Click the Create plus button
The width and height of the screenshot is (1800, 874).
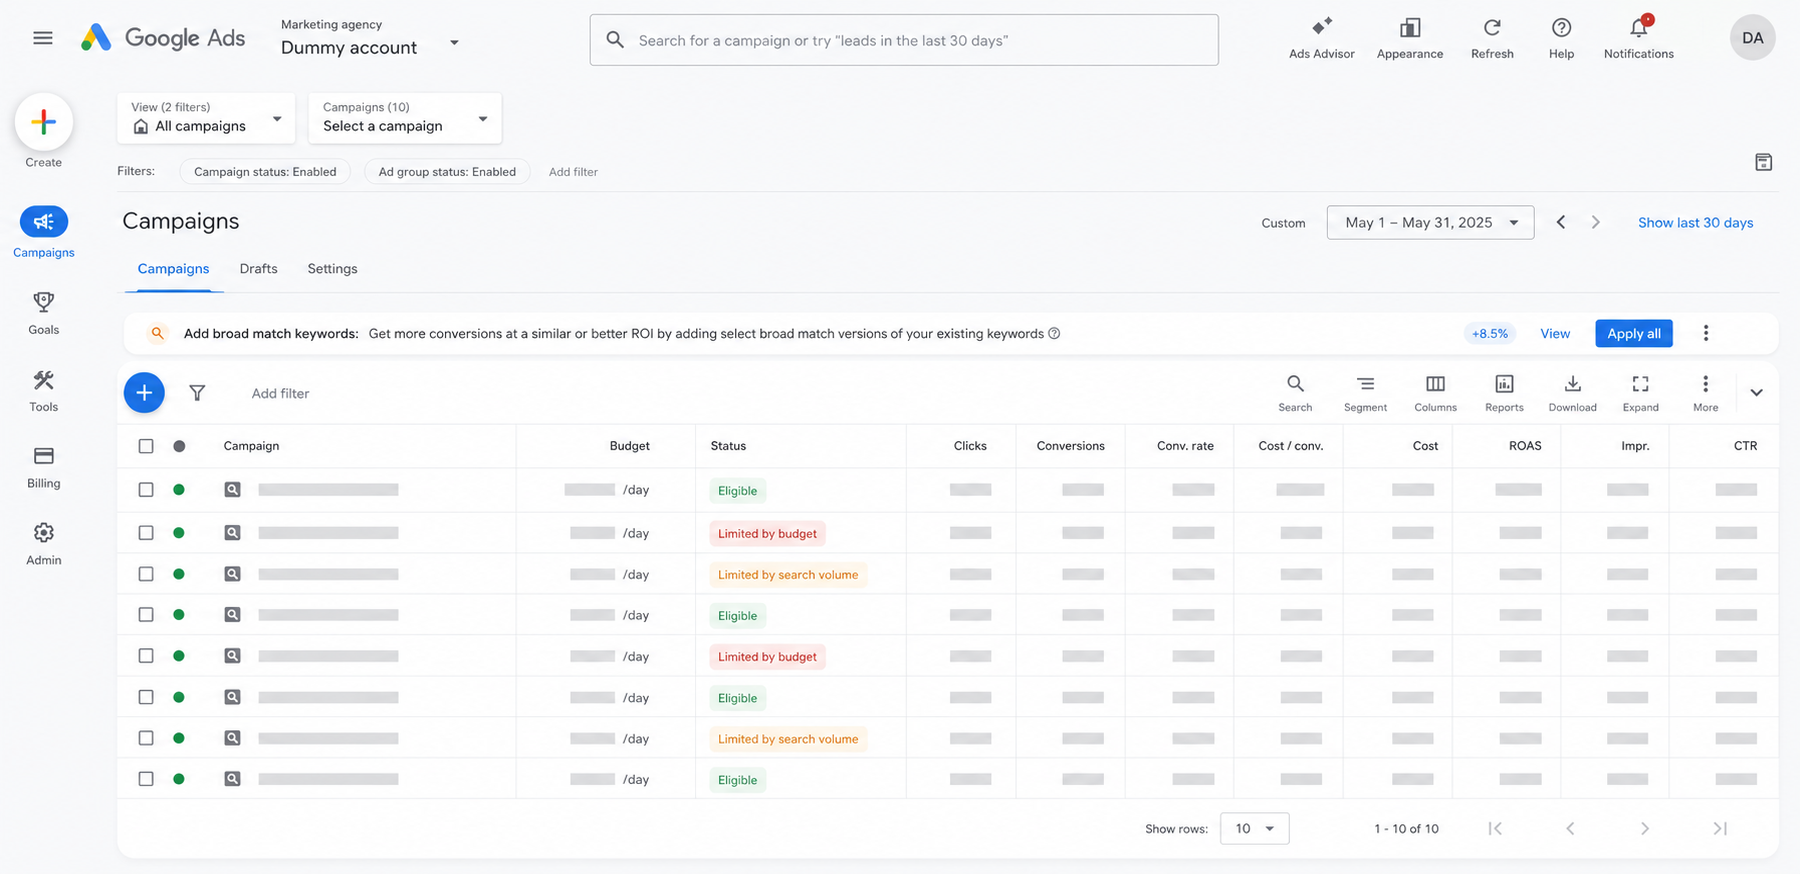click(x=43, y=122)
